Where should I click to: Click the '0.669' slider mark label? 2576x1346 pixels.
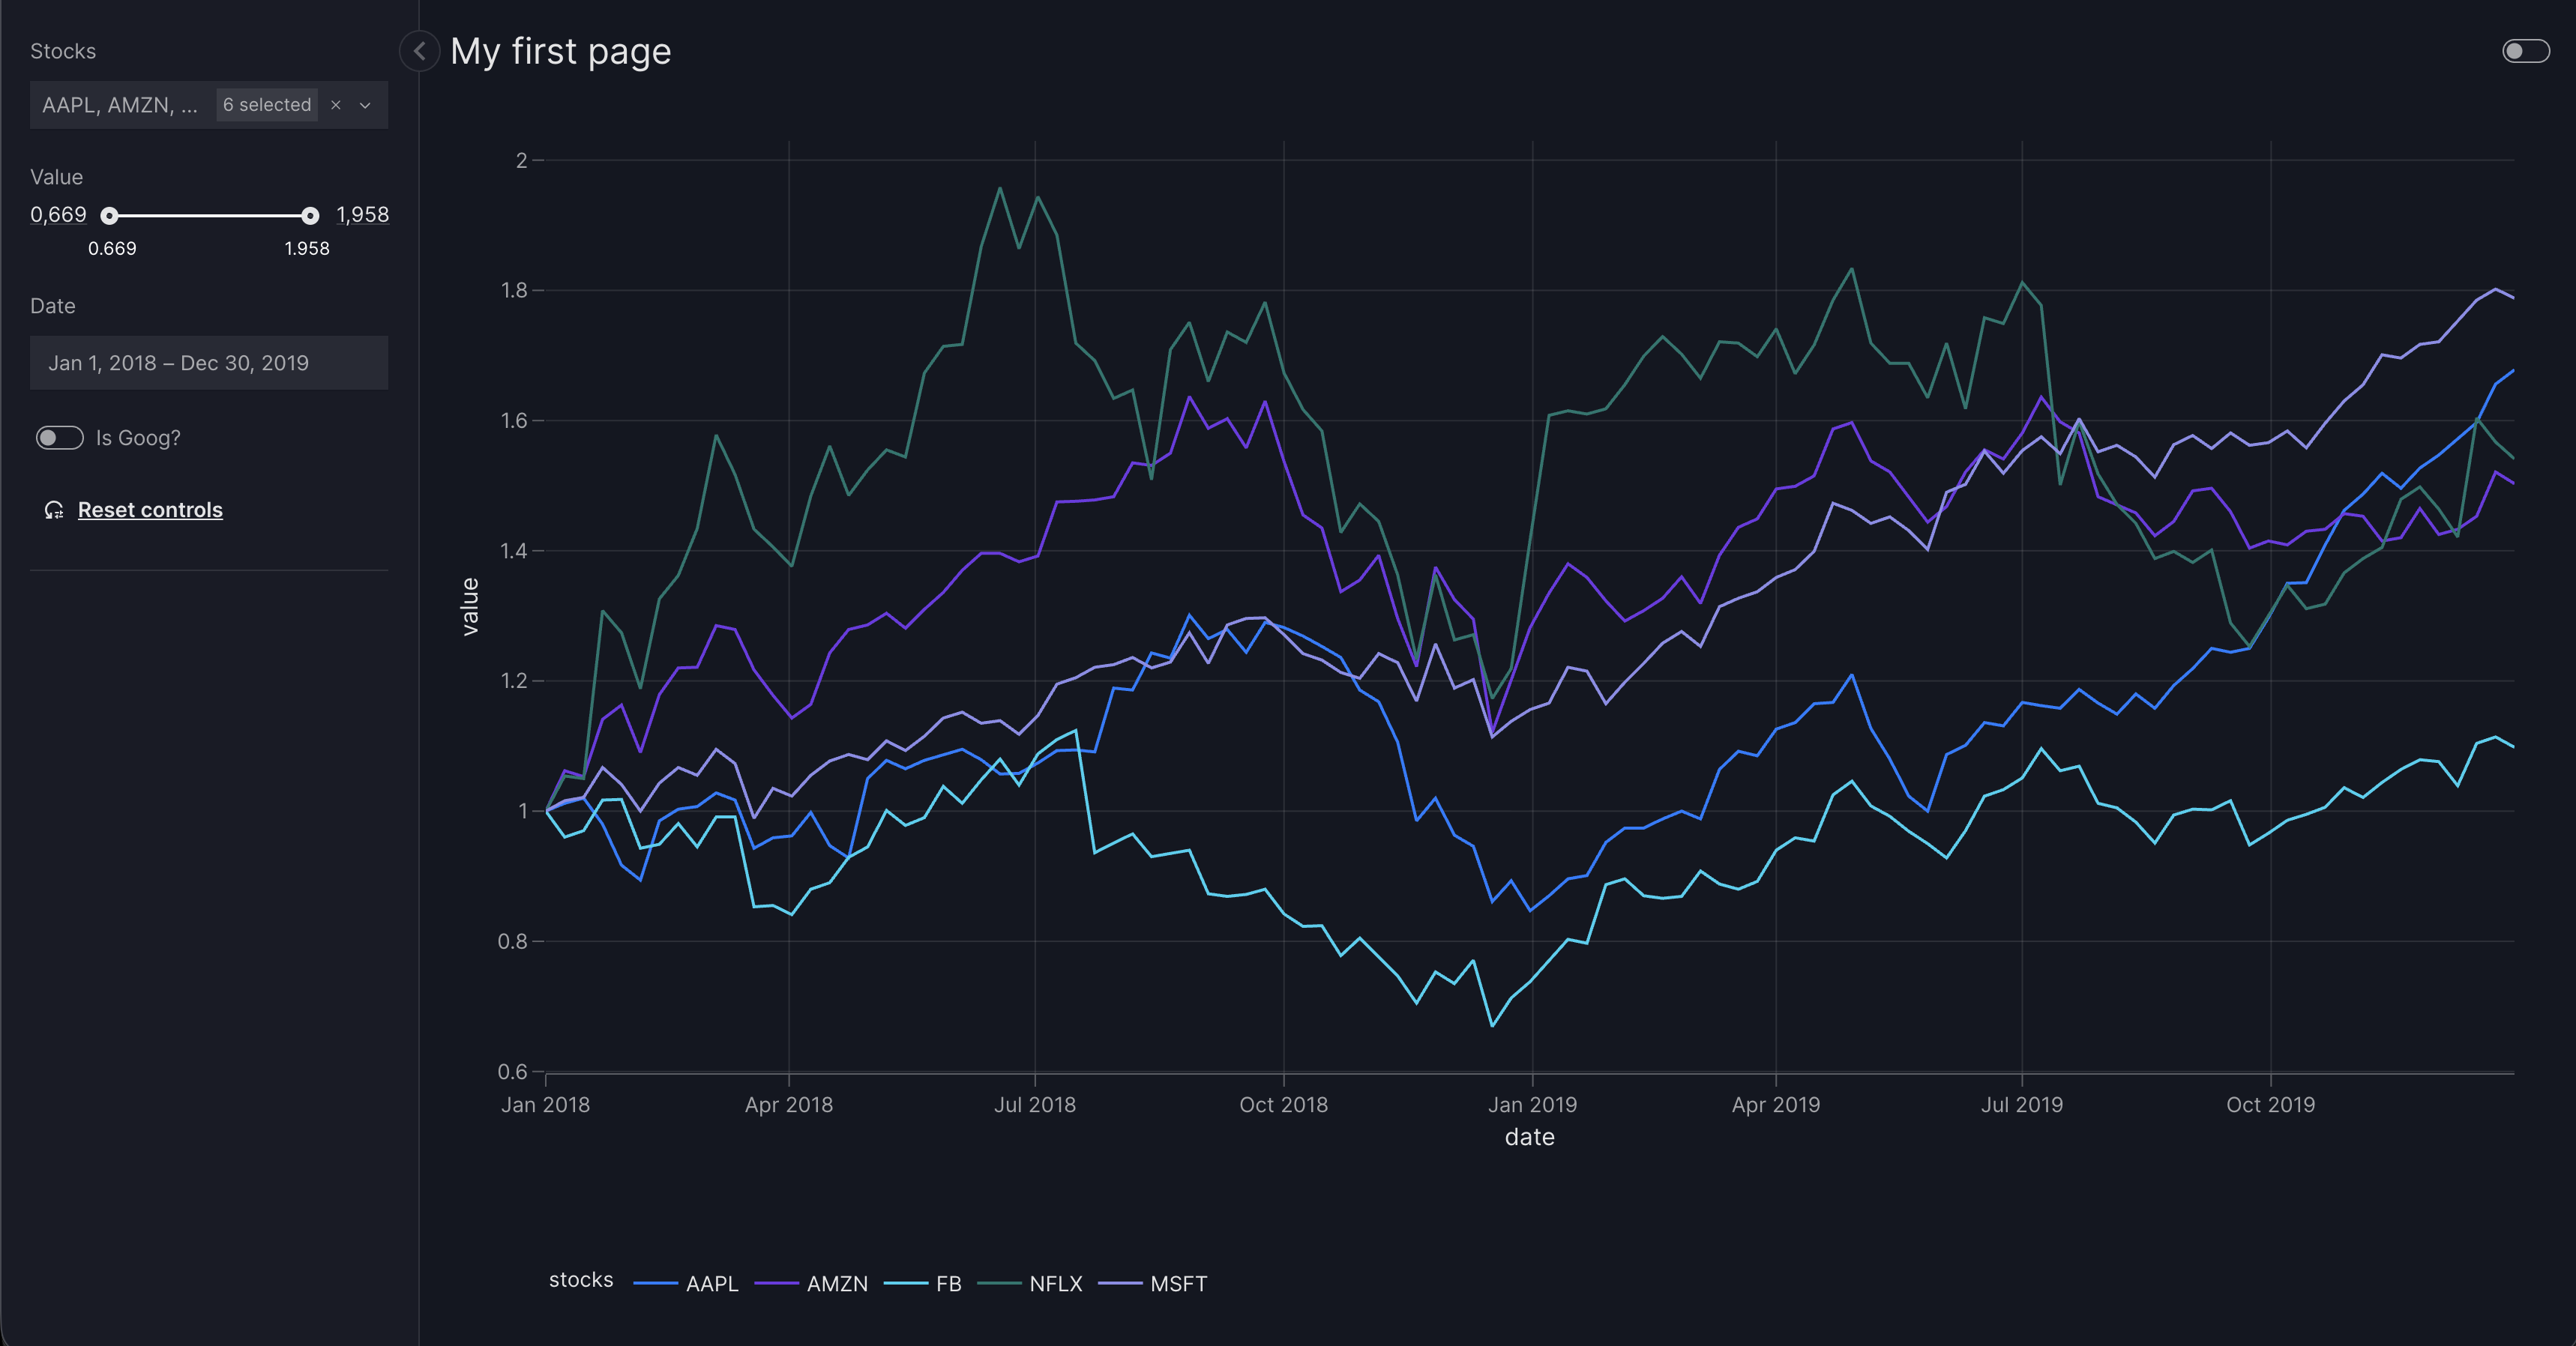point(112,248)
